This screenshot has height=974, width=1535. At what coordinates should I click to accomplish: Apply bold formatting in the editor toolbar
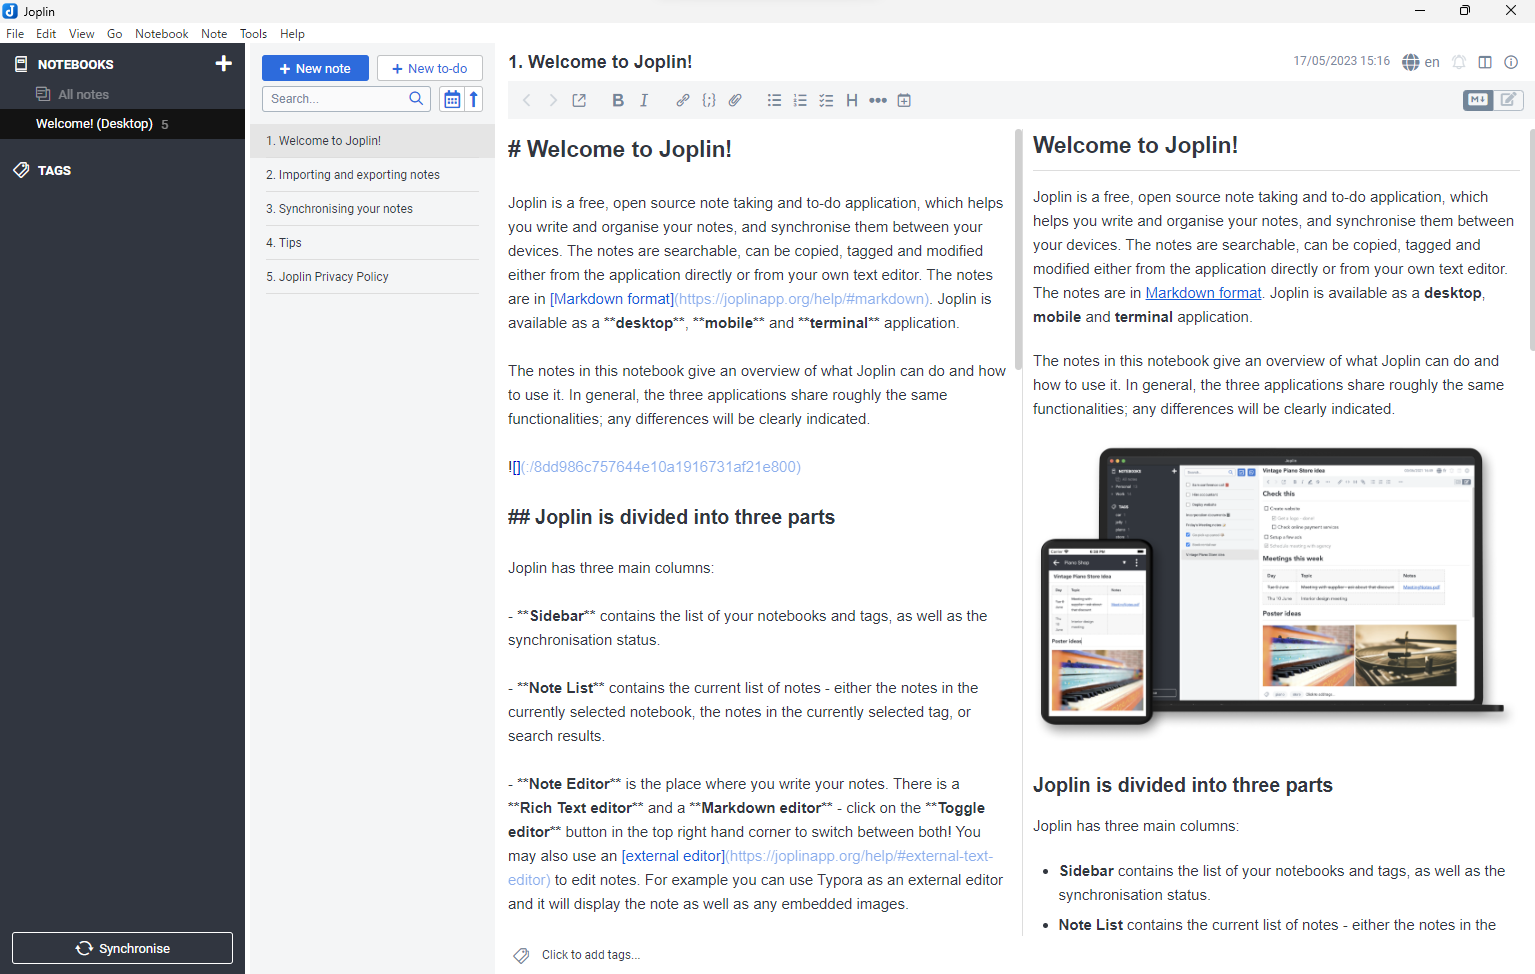point(618,100)
